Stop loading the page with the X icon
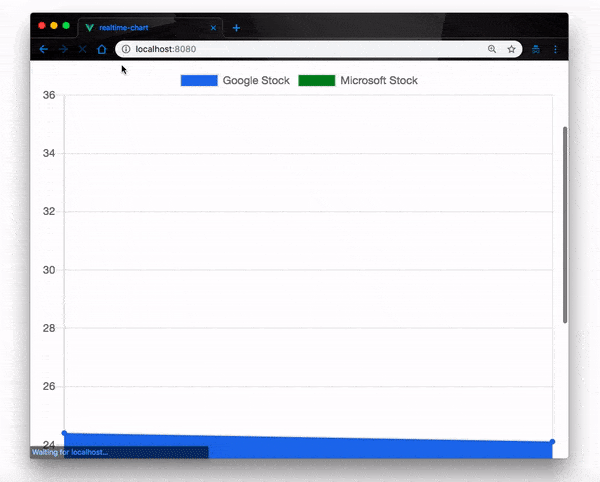Screen dimensions: 600x482 tap(82, 49)
